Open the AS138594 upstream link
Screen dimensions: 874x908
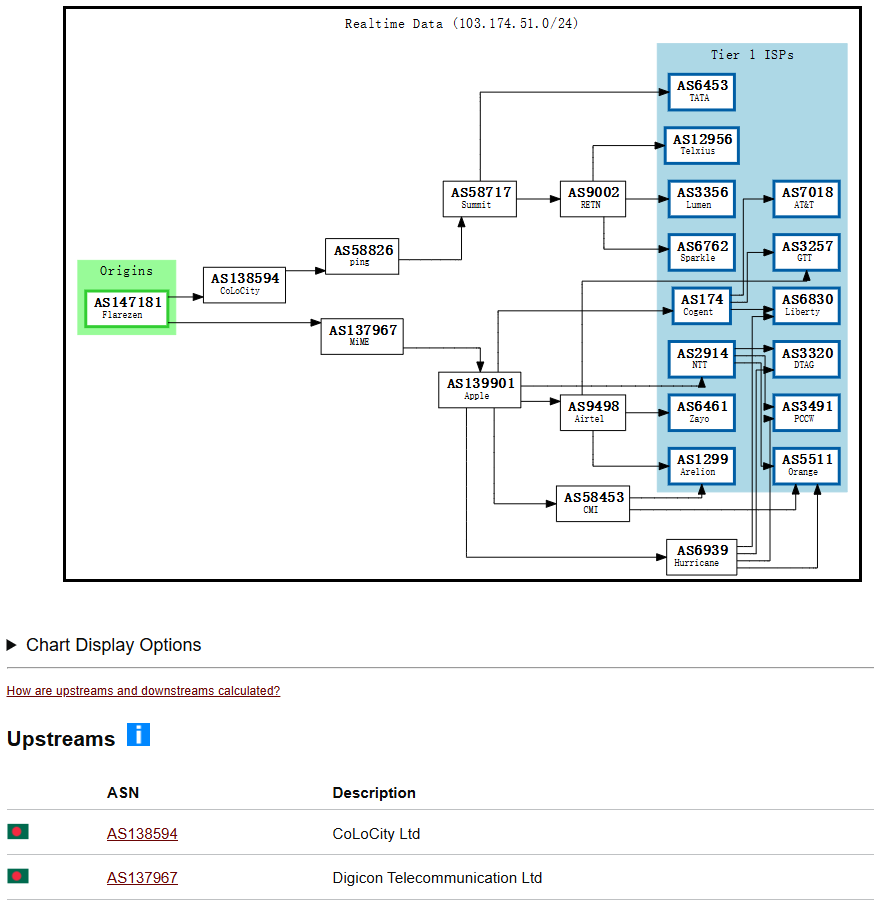tap(142, 834)
